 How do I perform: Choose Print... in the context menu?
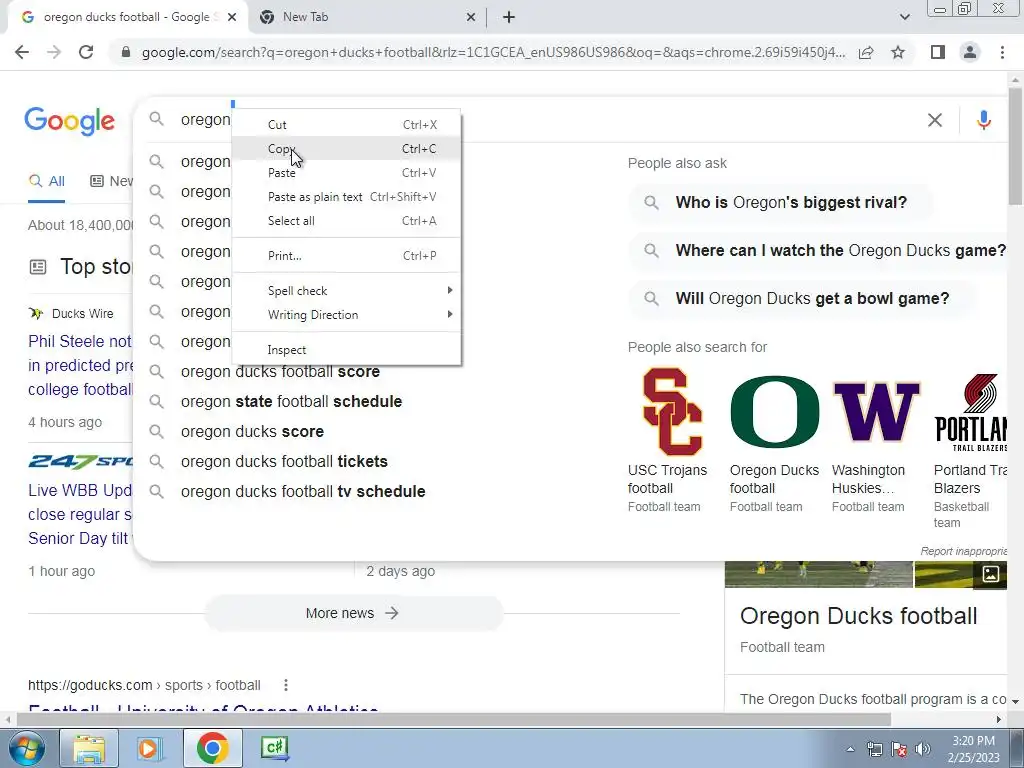coord(346,255)
